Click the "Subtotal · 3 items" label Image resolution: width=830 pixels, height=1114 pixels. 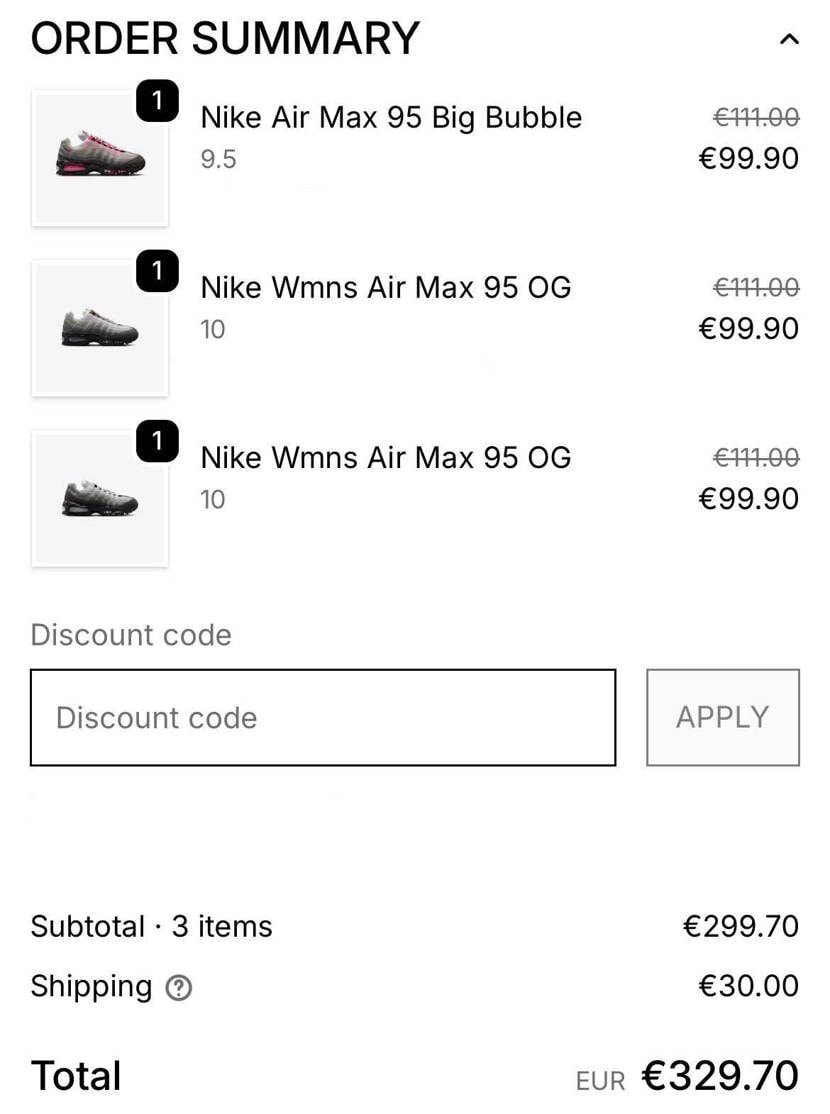pos(151,926)
